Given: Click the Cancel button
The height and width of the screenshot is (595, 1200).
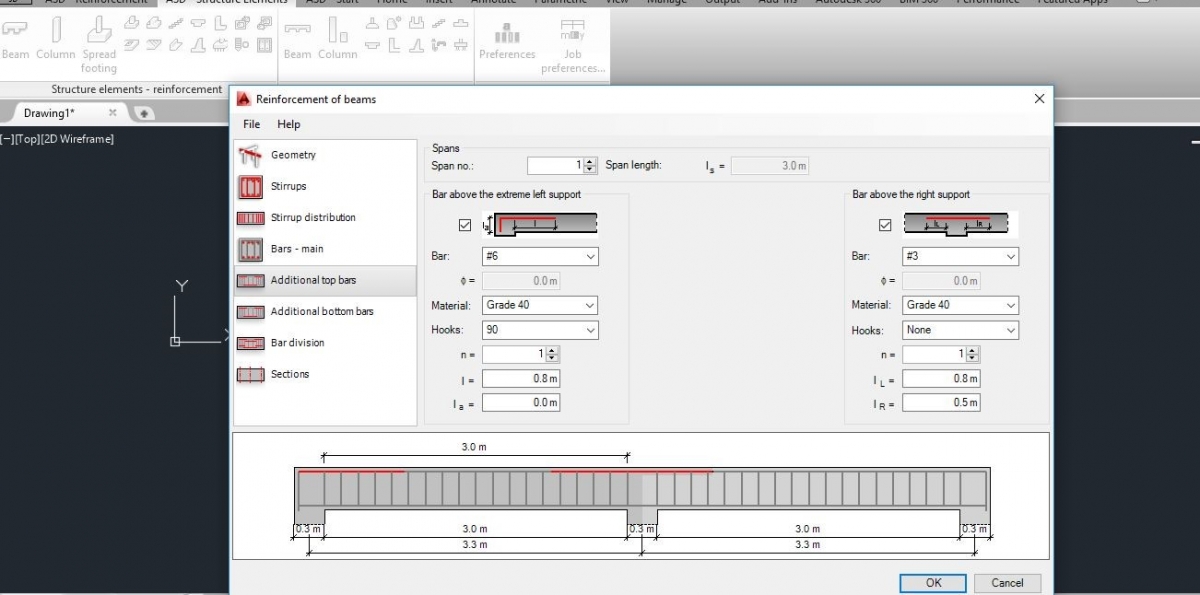Looking at the screenshot, I should coord(1007,583).
